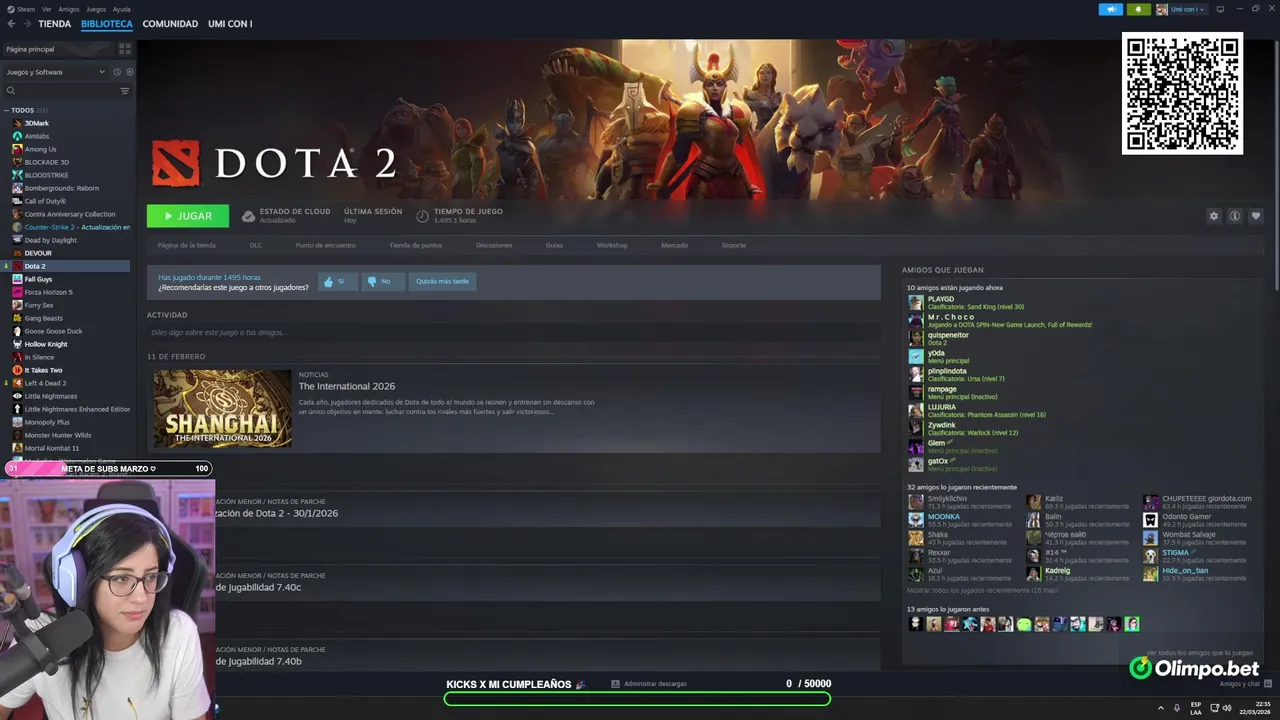Viewport: 1280px width, 720px height.
Task: Open the DLC link
Action: click(256, 245)
